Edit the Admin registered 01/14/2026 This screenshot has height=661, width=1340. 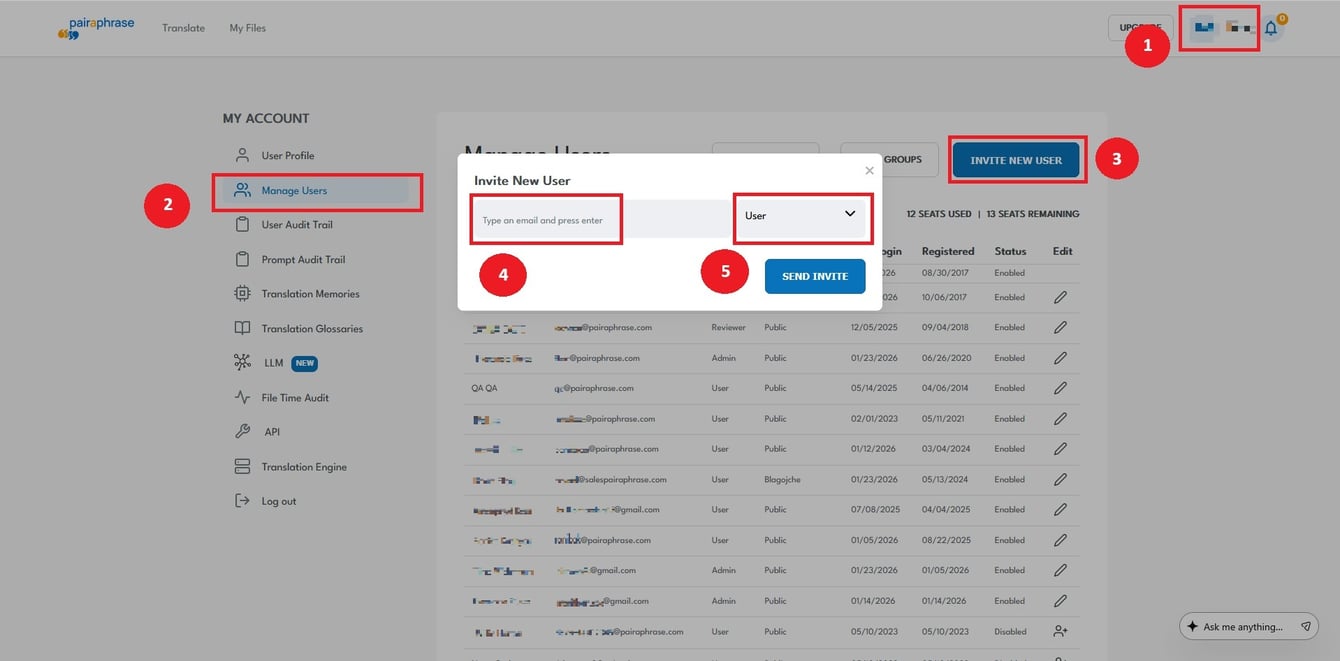[1060, 601]
